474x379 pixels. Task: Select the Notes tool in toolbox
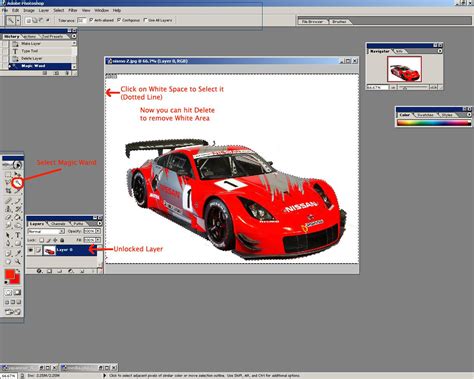[8, 253]
